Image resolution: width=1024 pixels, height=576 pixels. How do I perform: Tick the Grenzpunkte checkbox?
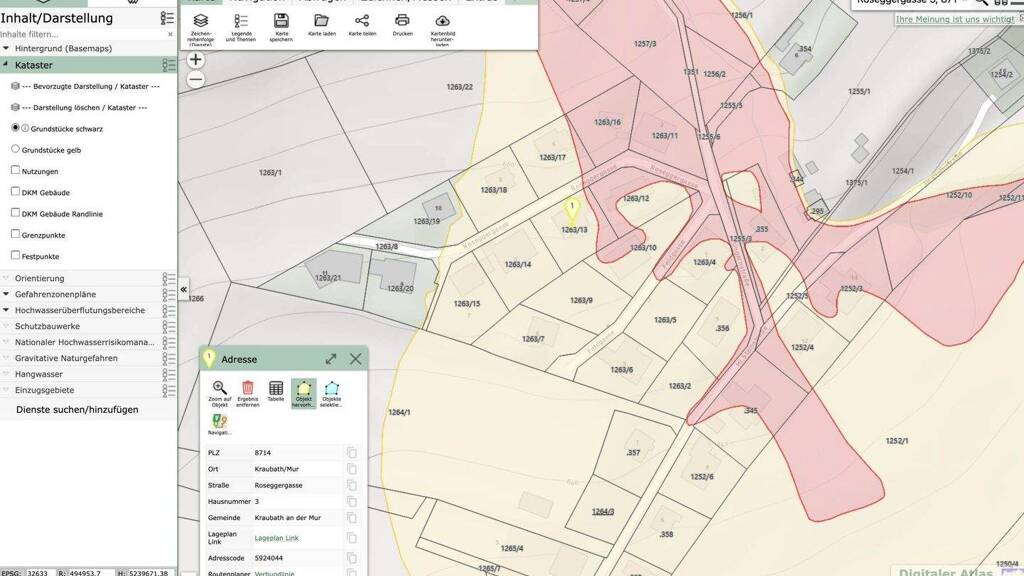(x=15, y=235)
